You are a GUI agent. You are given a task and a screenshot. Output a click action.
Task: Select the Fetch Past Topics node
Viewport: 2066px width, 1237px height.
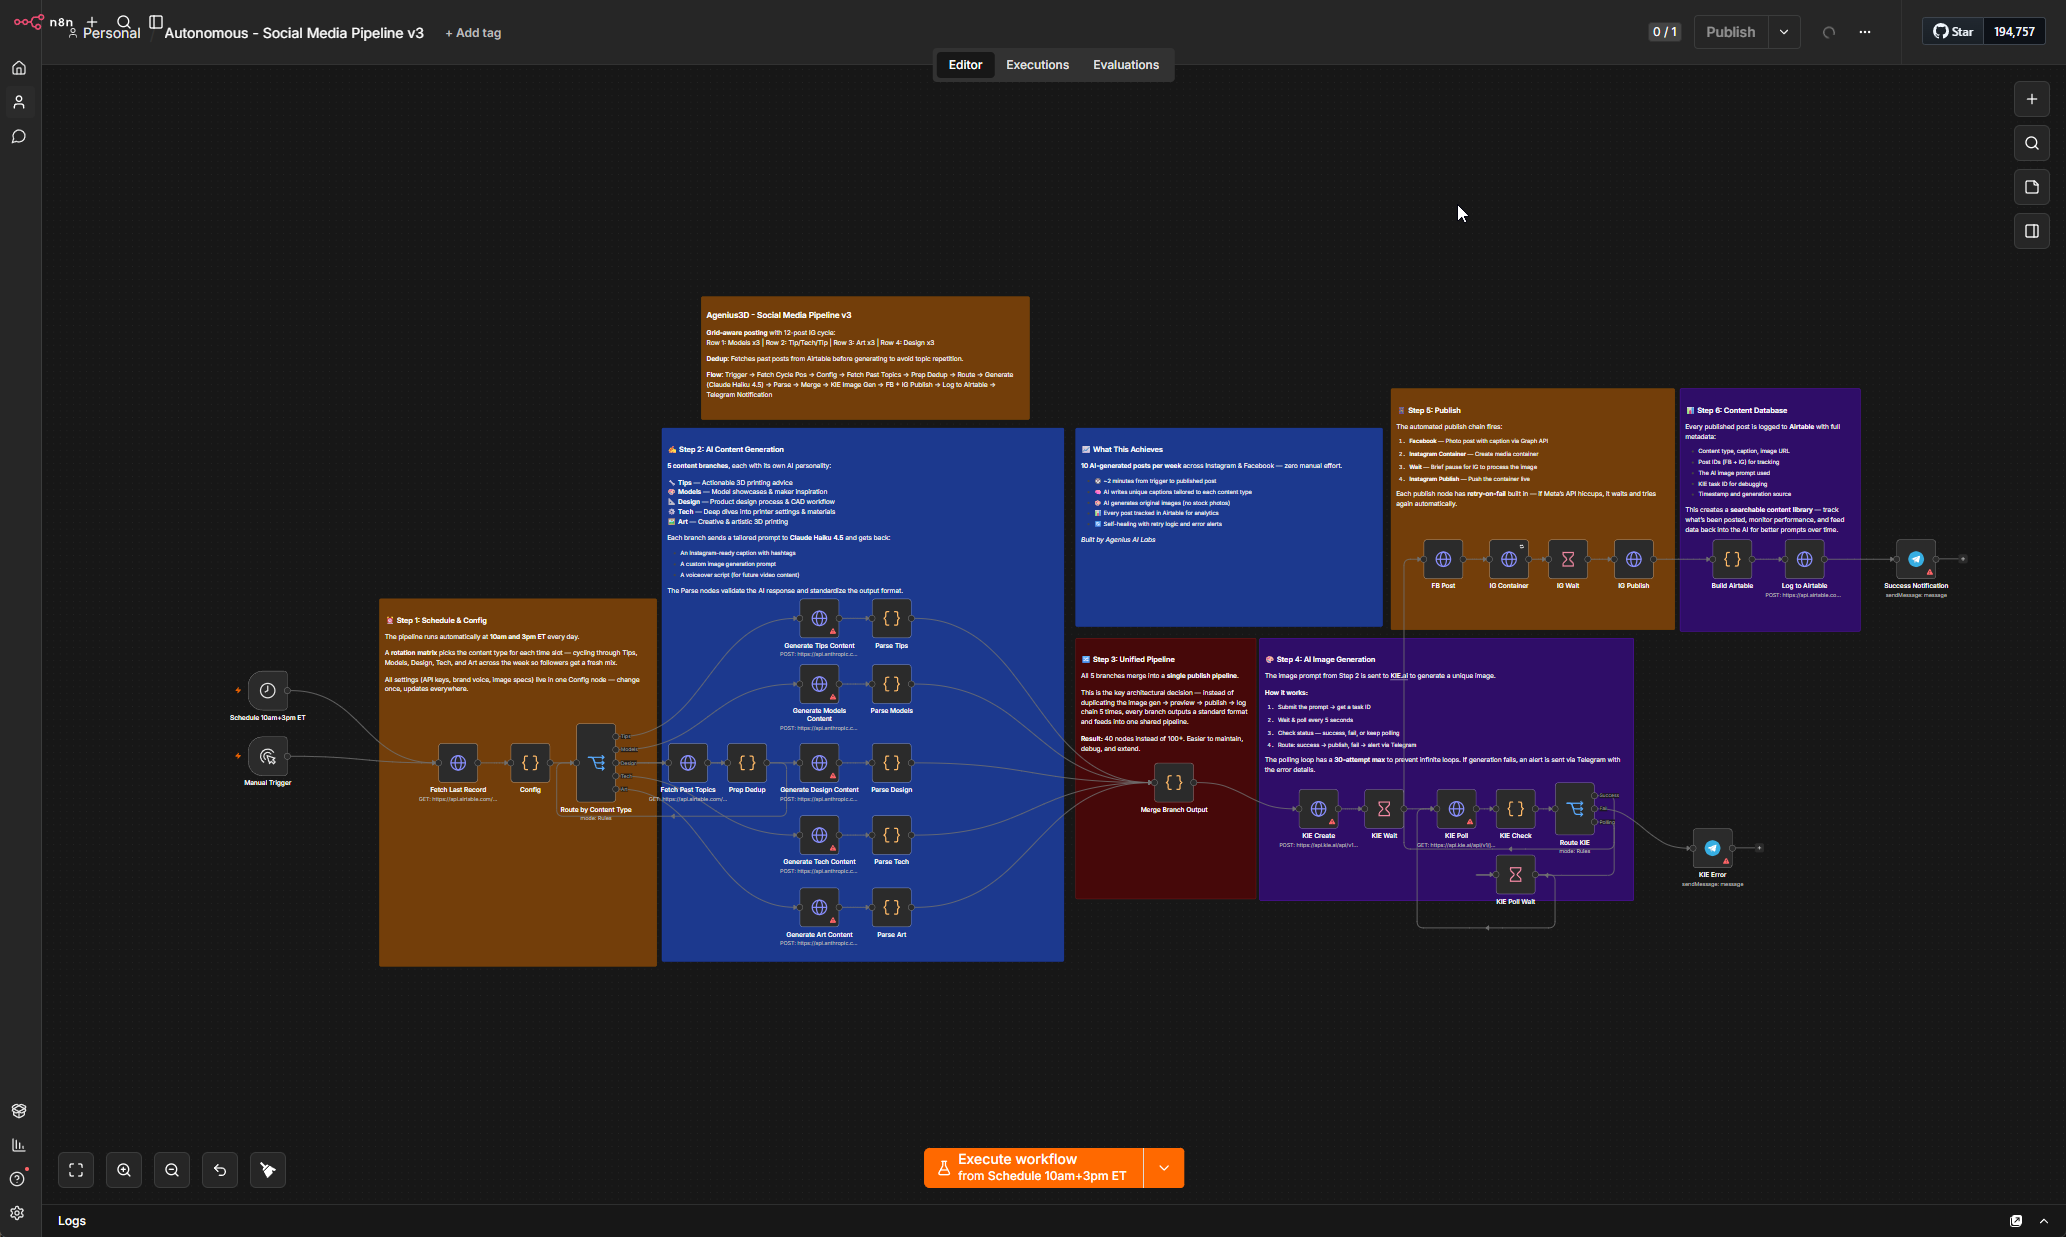tap(688, 763)
